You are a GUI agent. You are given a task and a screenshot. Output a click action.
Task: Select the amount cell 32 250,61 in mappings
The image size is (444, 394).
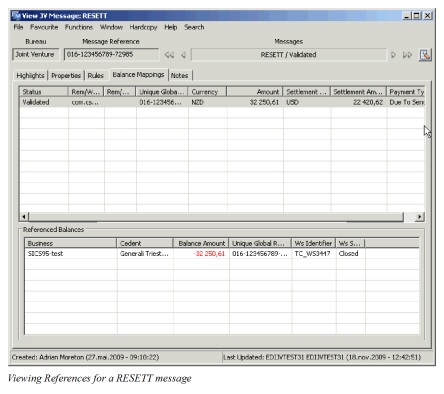point(255,102)
